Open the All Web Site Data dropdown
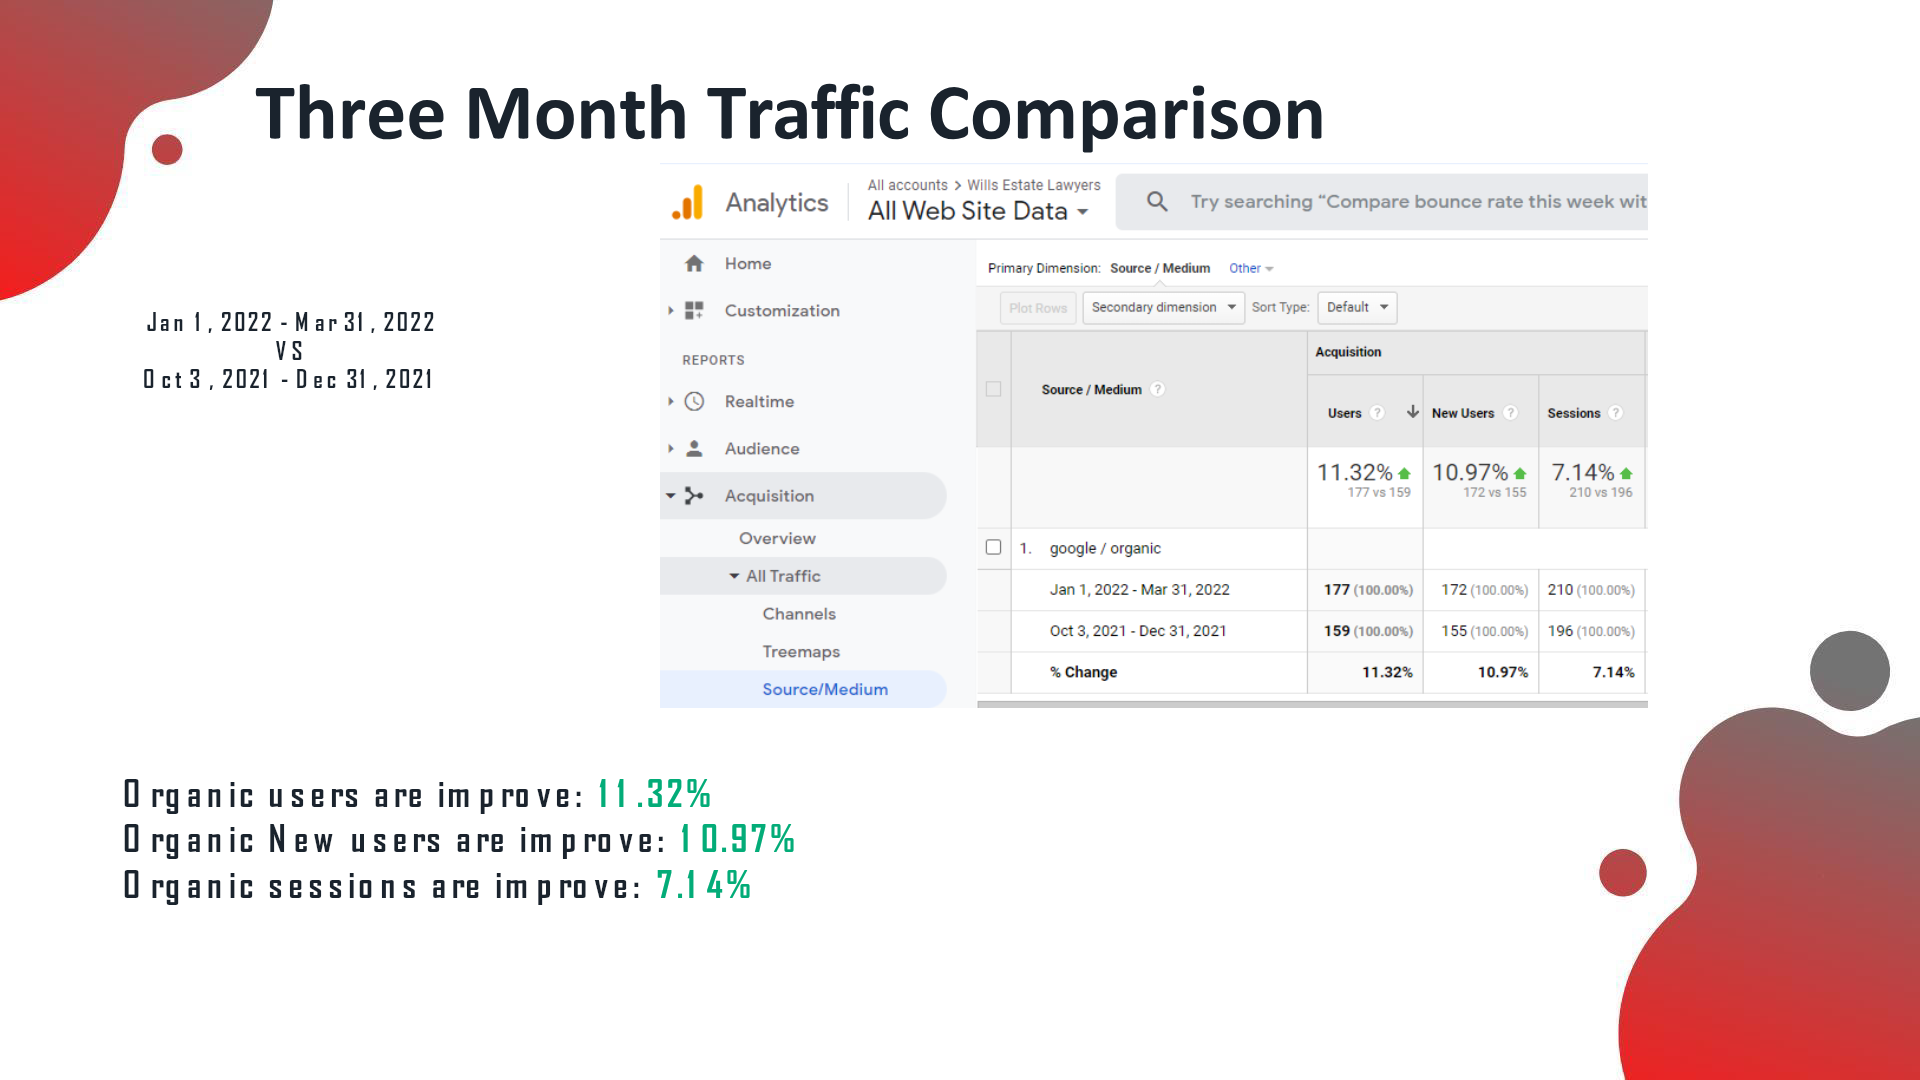The width and height of the screenshot is (1920, 1080). (x=978, y=211)
